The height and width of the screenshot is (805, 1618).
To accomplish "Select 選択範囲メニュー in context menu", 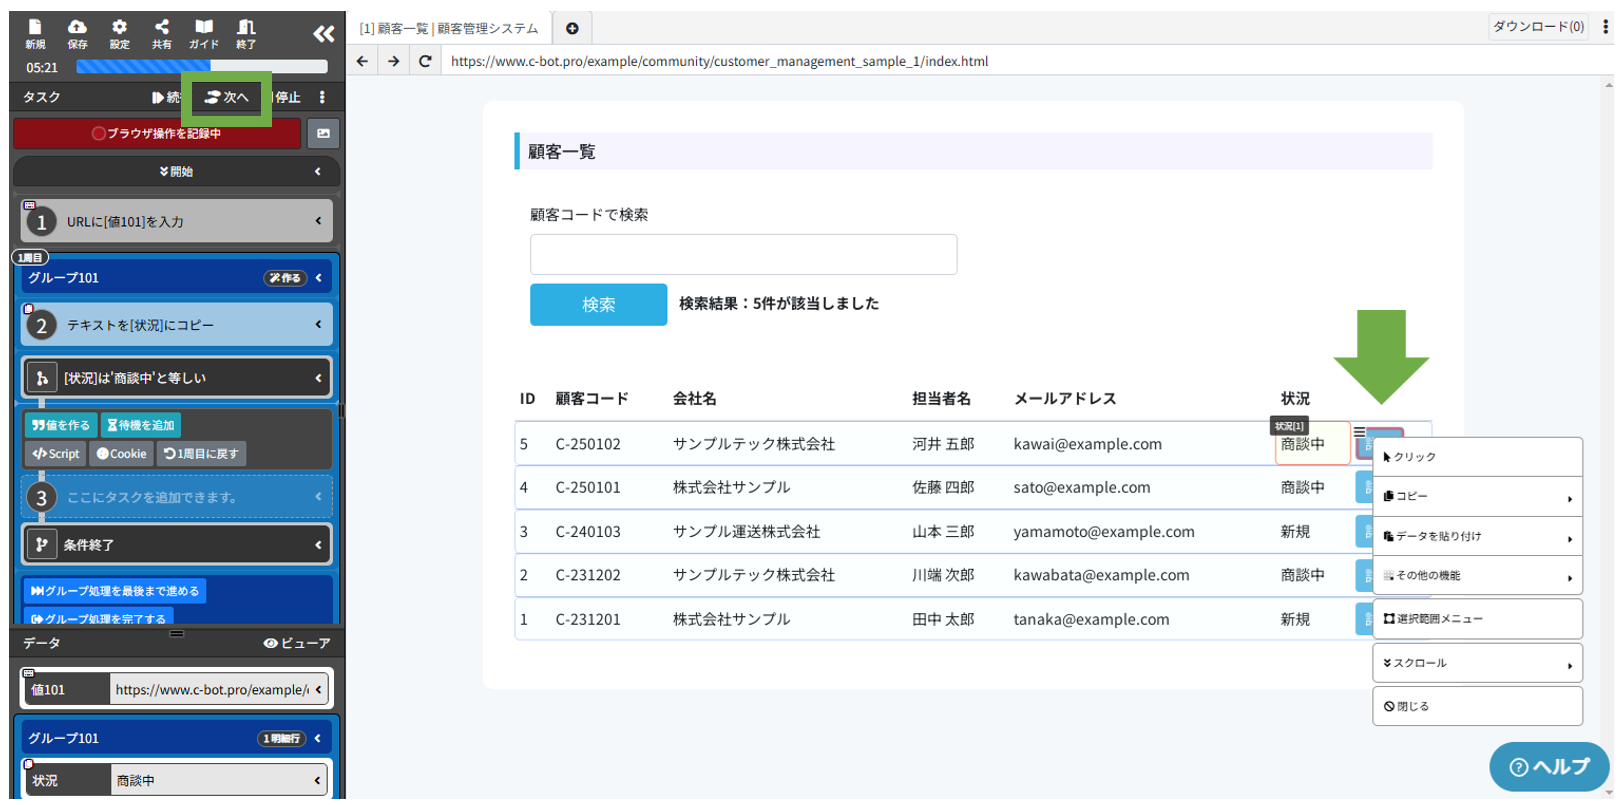I will 1477,619.
